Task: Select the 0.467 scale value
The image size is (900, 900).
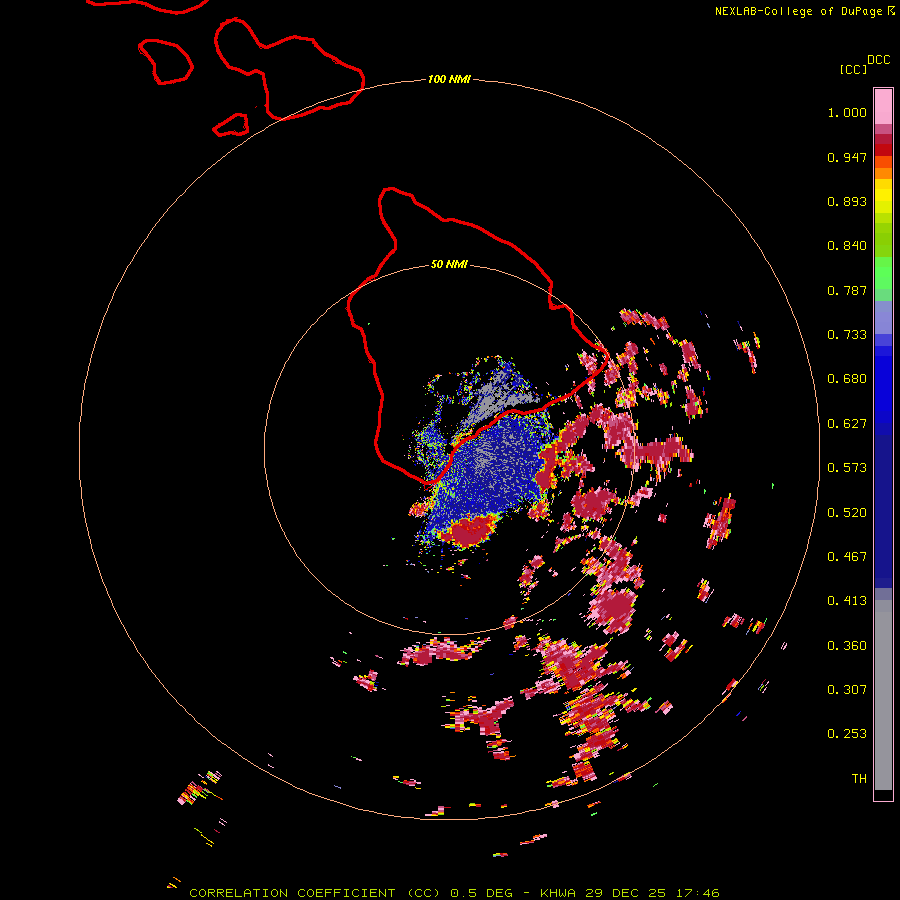Action: 847,557
